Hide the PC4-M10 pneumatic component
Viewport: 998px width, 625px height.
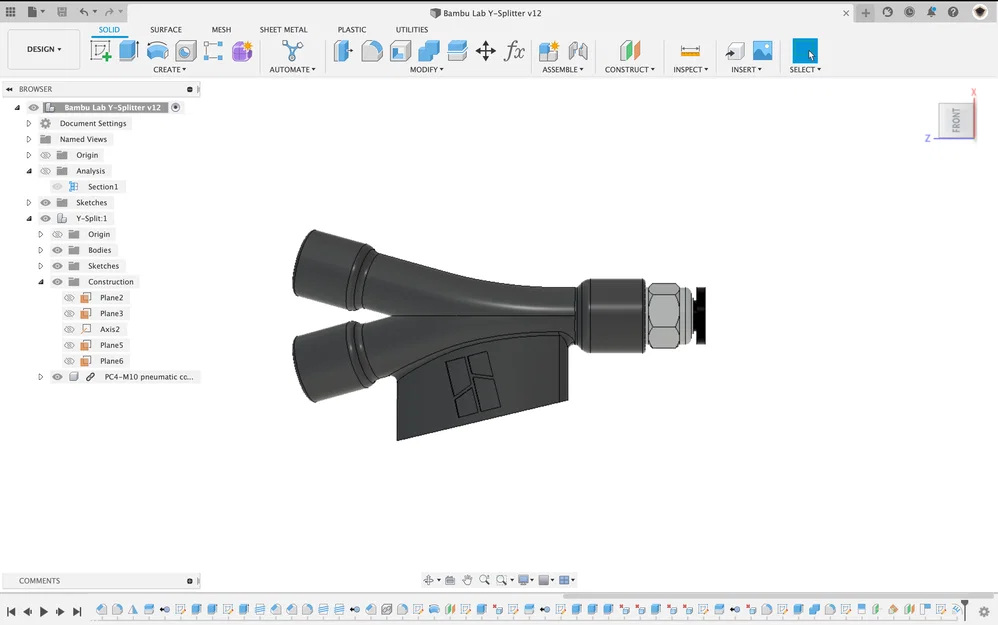click(x=57, y=377)
